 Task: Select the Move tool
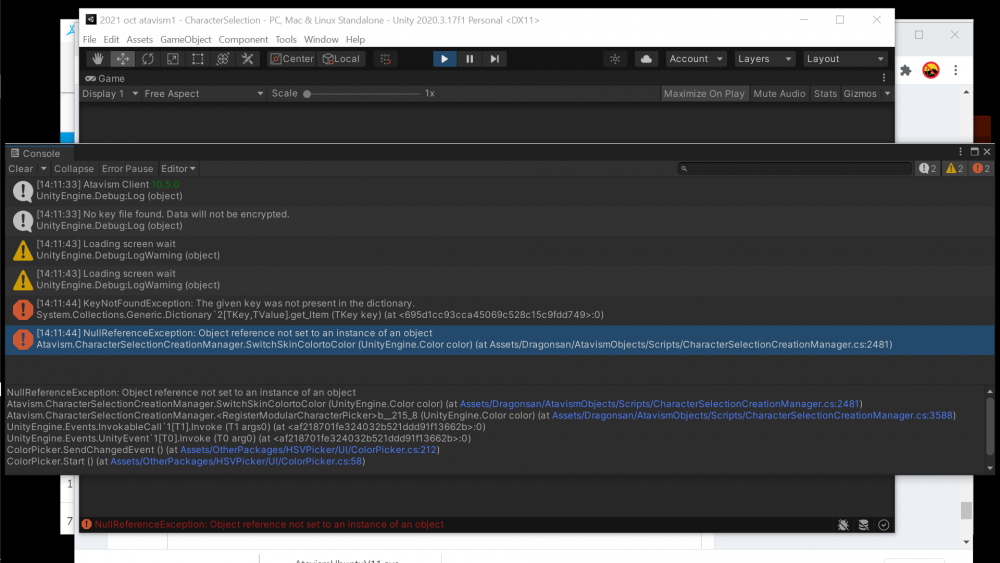(x=122, y=59)
